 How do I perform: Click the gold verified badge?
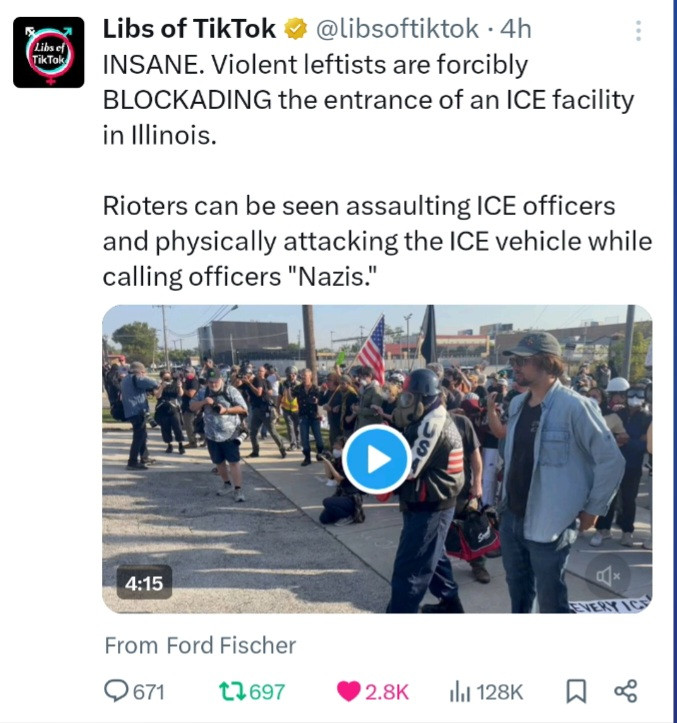click(x=295, y=30)
